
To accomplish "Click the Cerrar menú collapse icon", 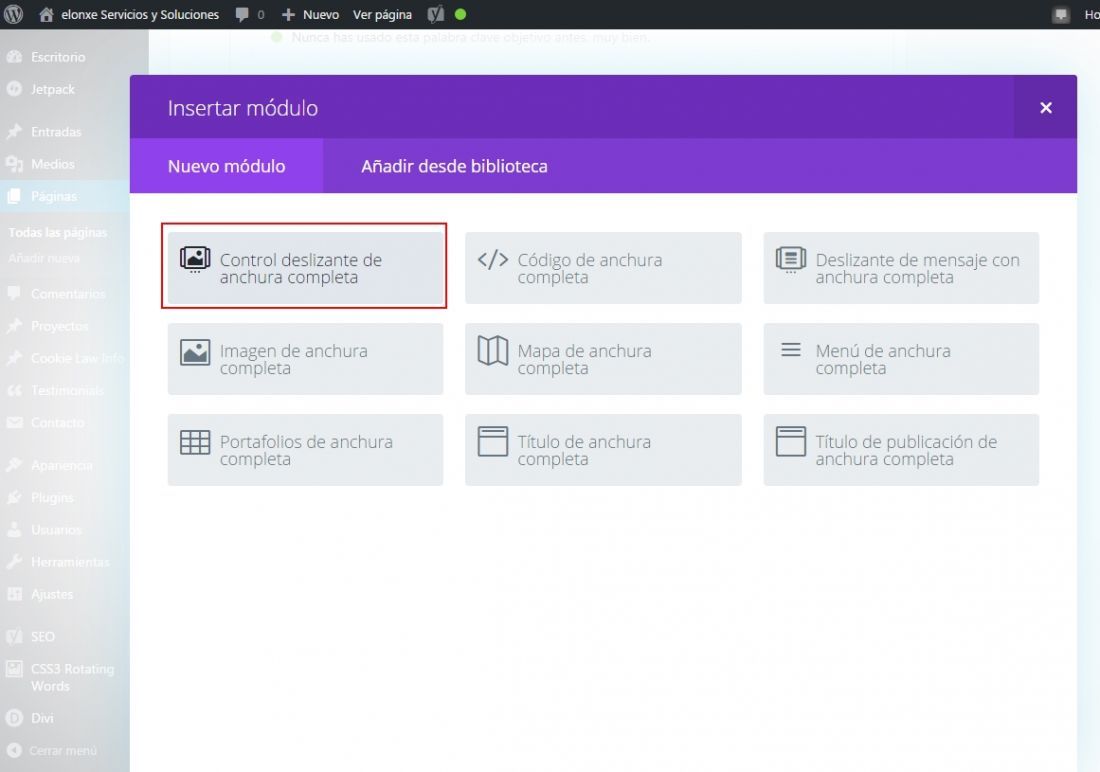I will [14, 750].
